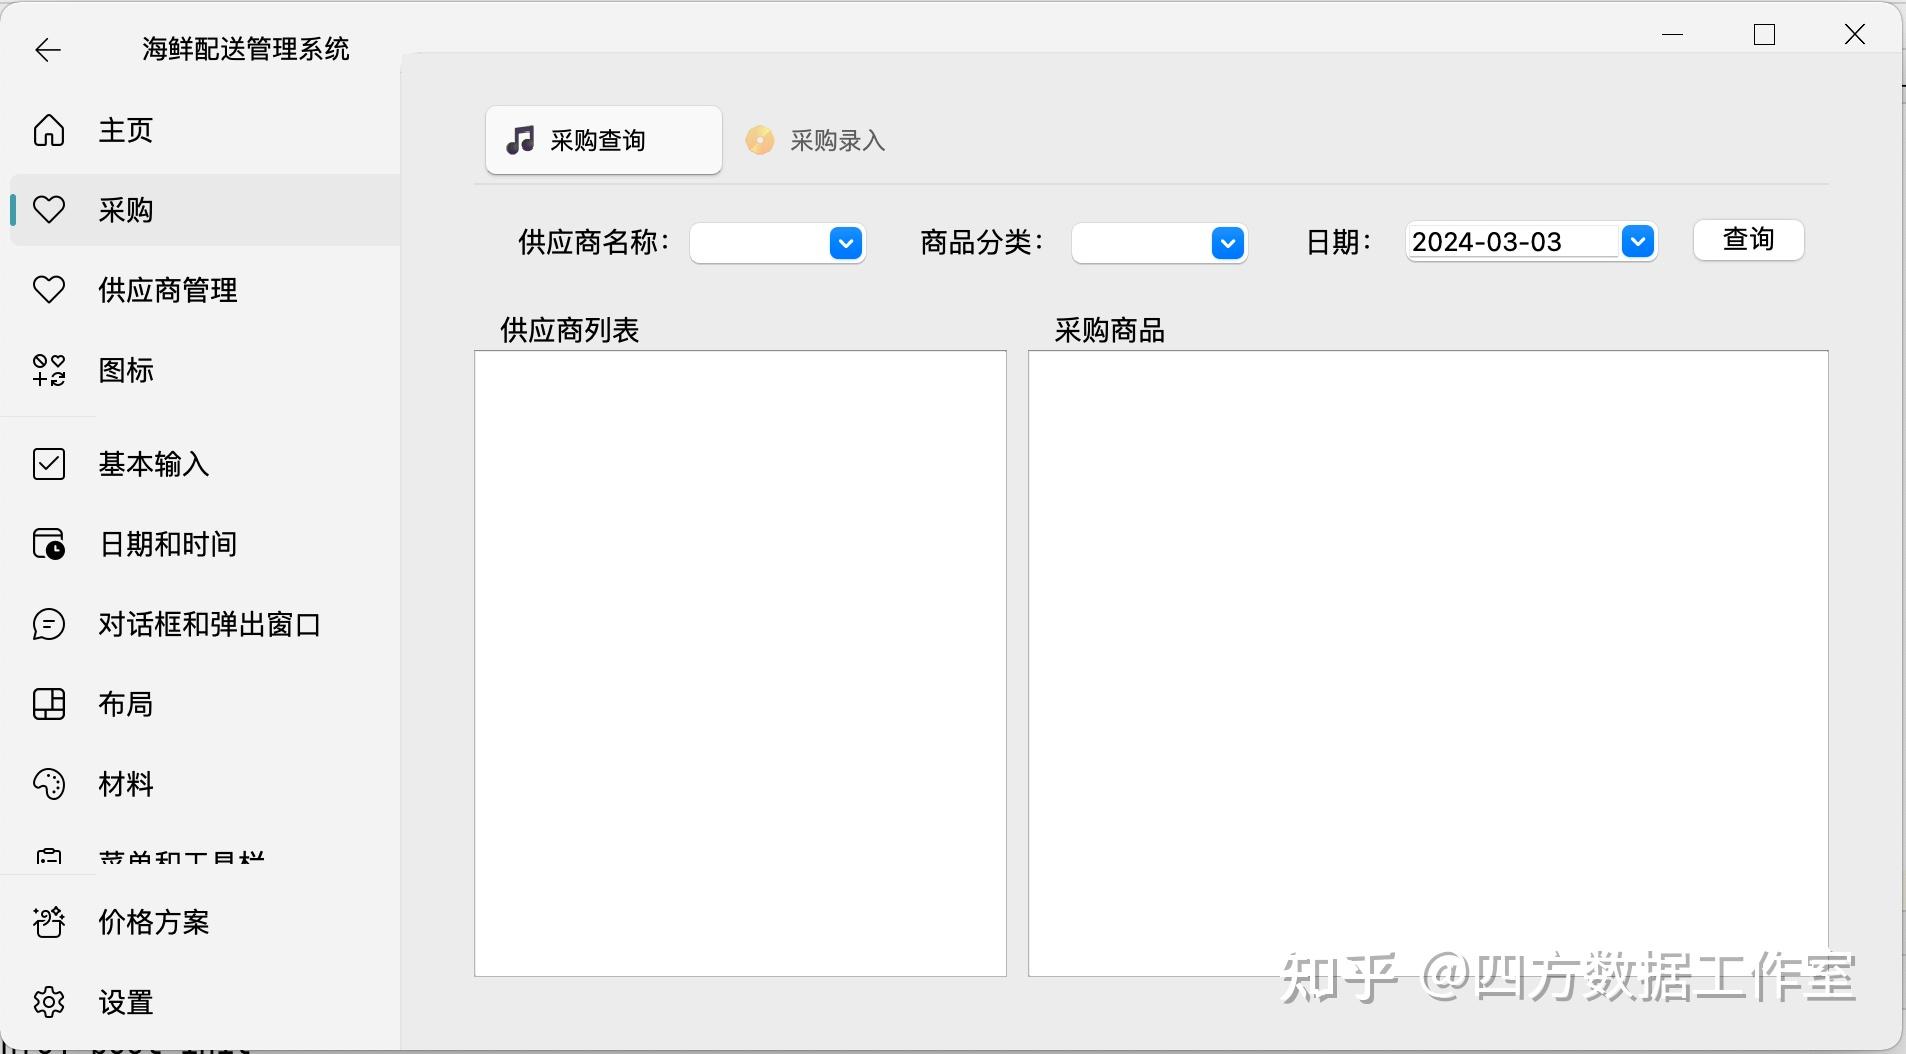The image size is (1906, 1054).
Task: Click the 供应商管理 heart icon
Action: [49, 290]
